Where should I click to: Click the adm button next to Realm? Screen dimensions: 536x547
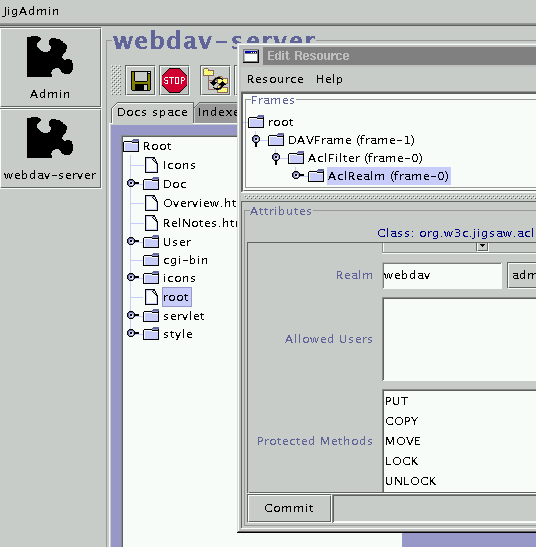(x=522, y=275)
